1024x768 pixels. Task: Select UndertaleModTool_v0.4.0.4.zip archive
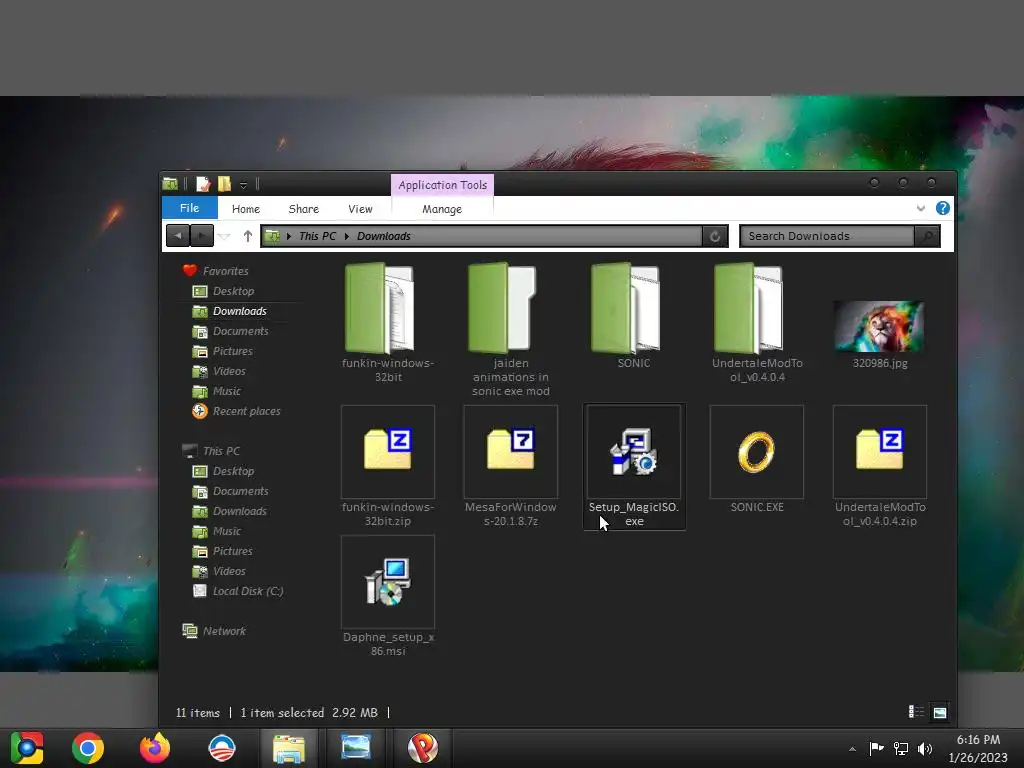[x=879, y=466]
